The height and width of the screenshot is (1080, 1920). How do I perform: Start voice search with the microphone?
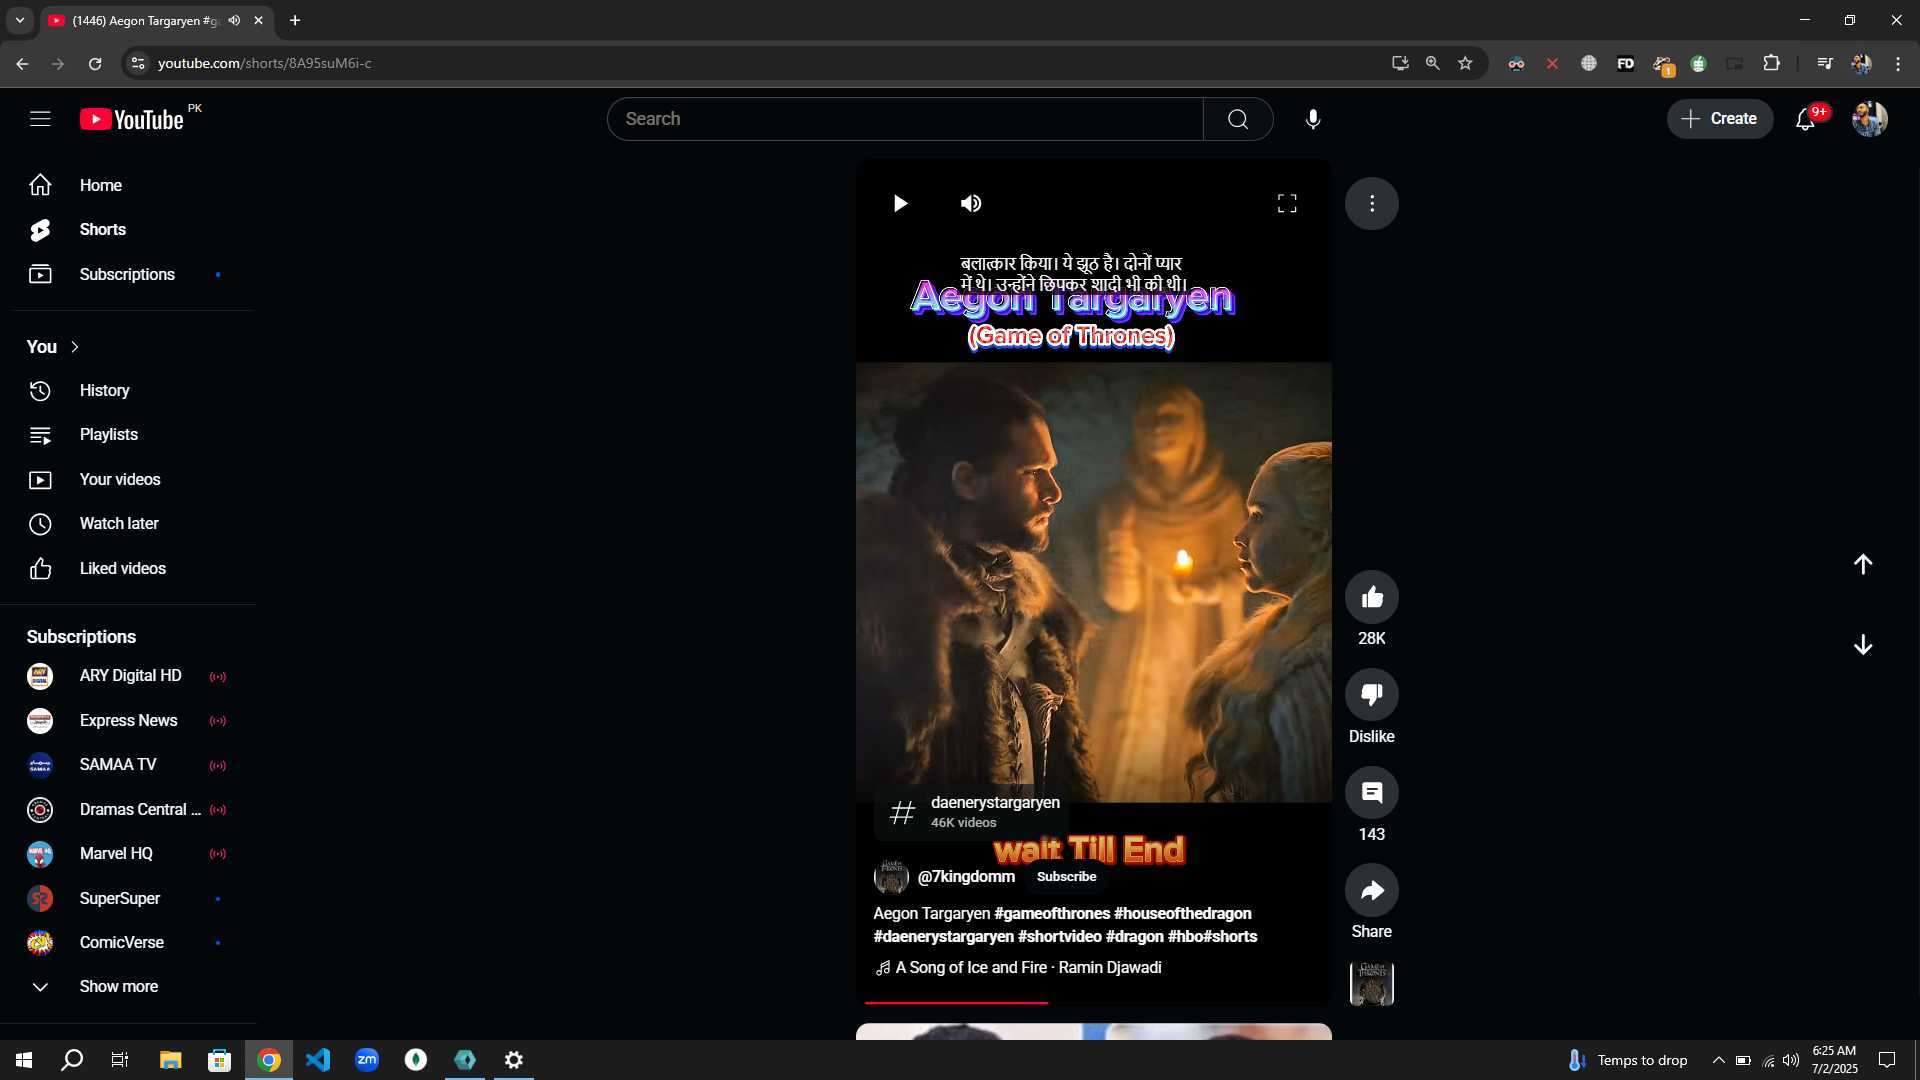[x=1313, y=119]
